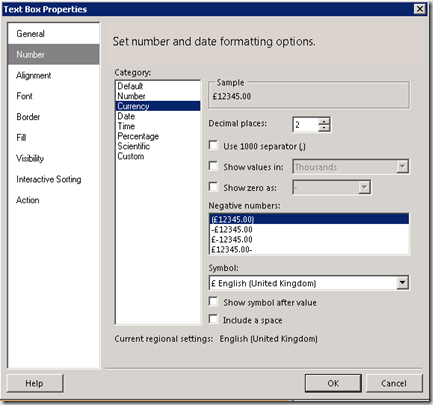Open Help for this dialog
Image resolution: width=433 pixels, height=405 pixels.
point(35,383)
